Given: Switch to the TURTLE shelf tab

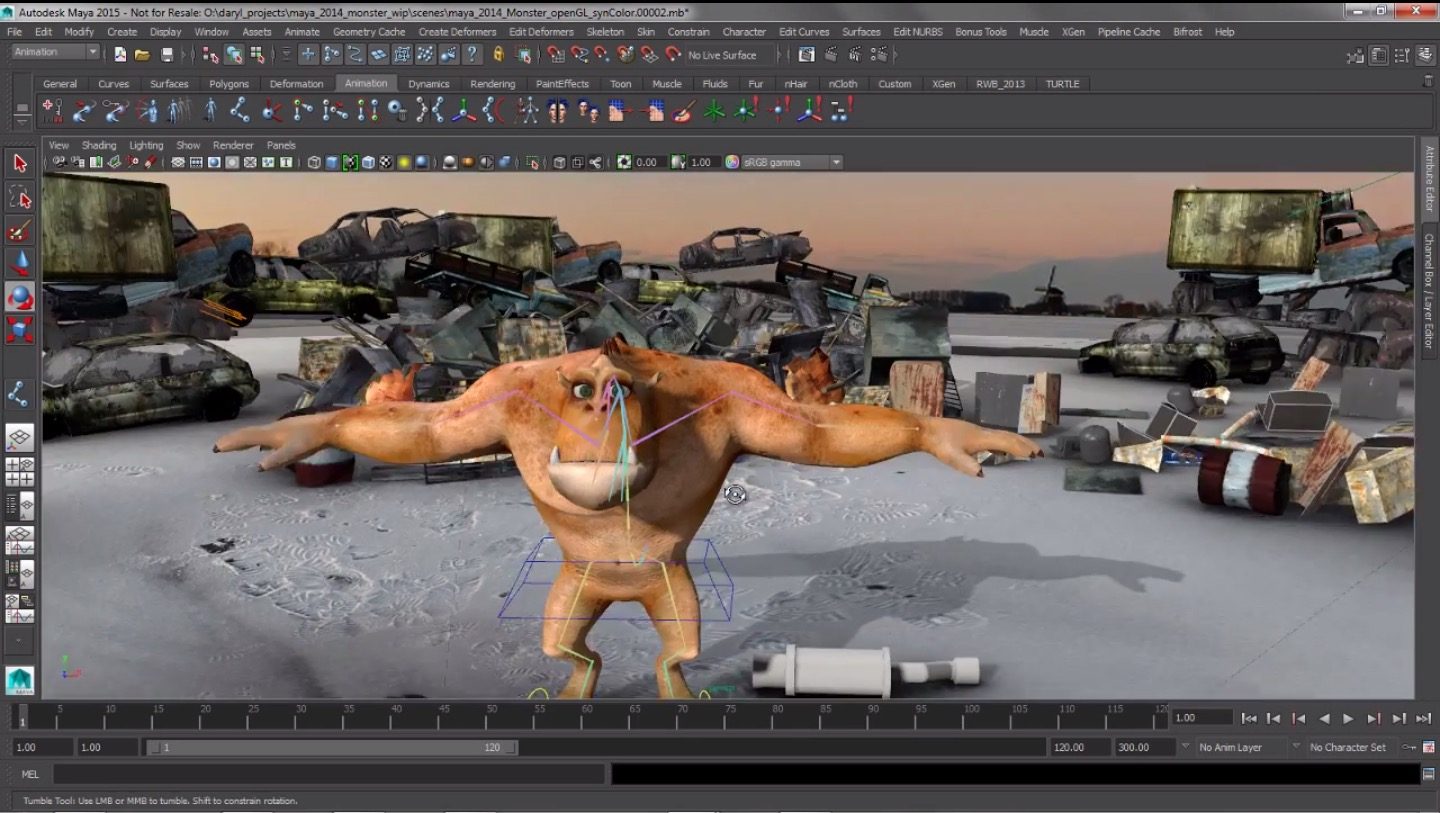Looking at the screenshot, I should [x=1062, y=84].
